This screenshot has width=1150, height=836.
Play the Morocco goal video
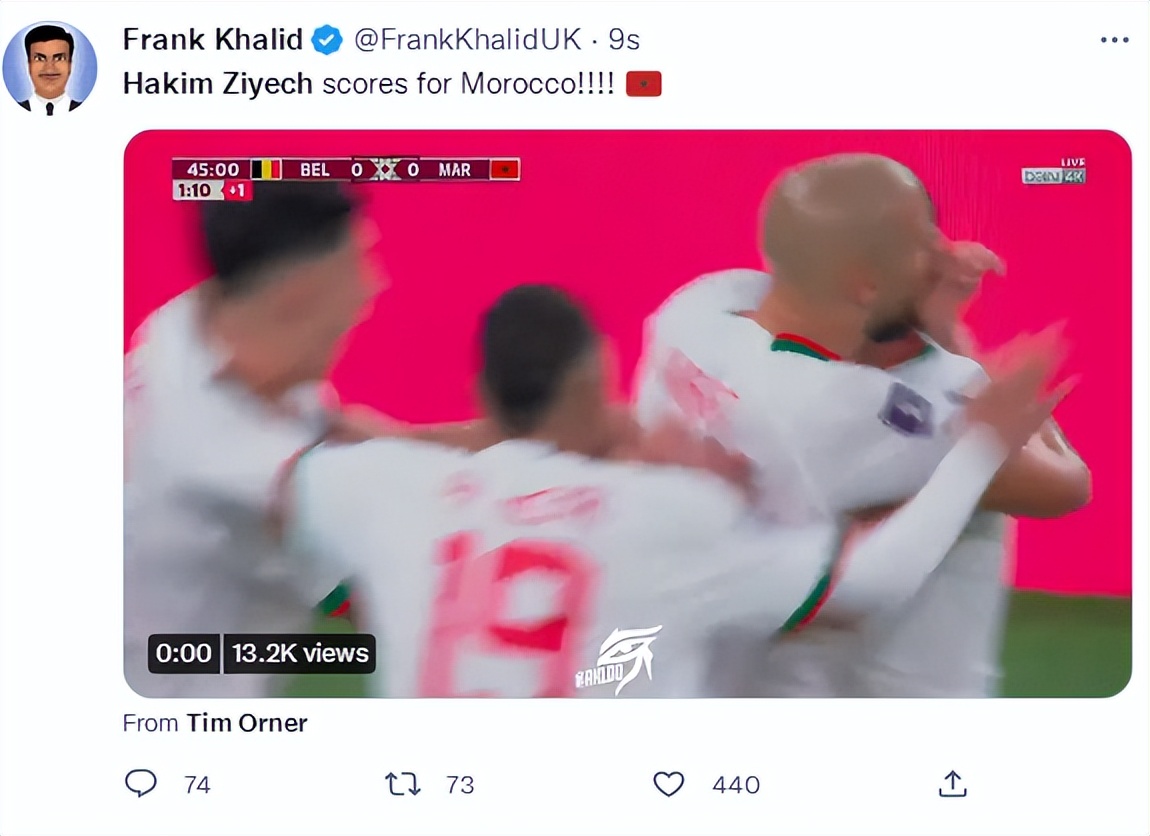click(x=627, y=414)
